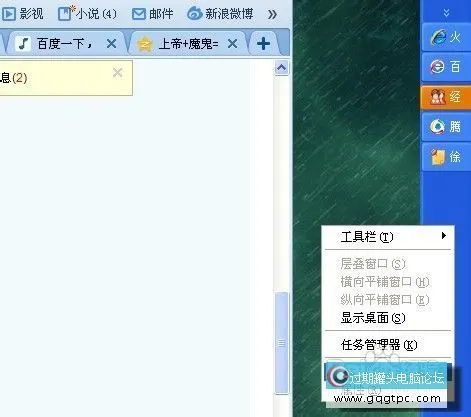
Task: Switch to the 上帝+魔鬼= tab
Action: (x=188, y=43)
